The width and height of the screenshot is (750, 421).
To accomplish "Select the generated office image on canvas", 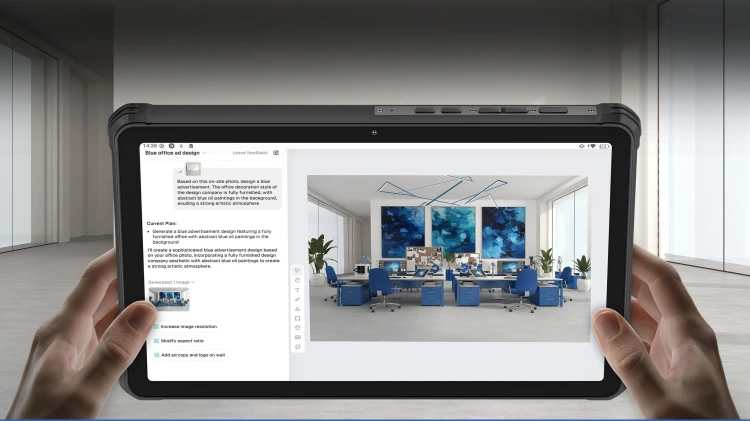I will pyautogui.click(x=448, y=258).
